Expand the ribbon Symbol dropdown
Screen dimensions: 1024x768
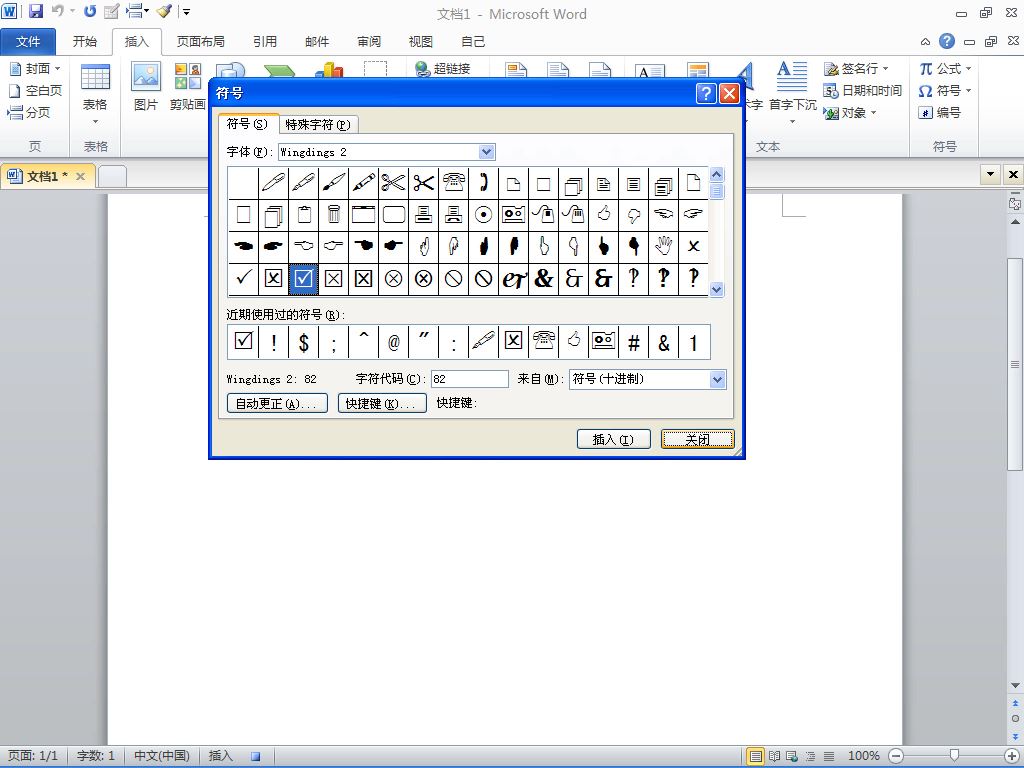[968, 91]
